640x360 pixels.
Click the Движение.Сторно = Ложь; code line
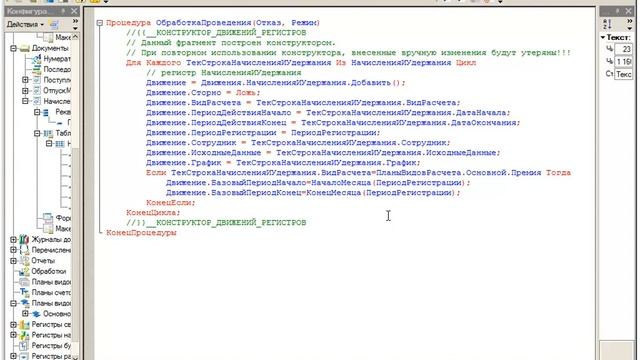tap(203, 93)
